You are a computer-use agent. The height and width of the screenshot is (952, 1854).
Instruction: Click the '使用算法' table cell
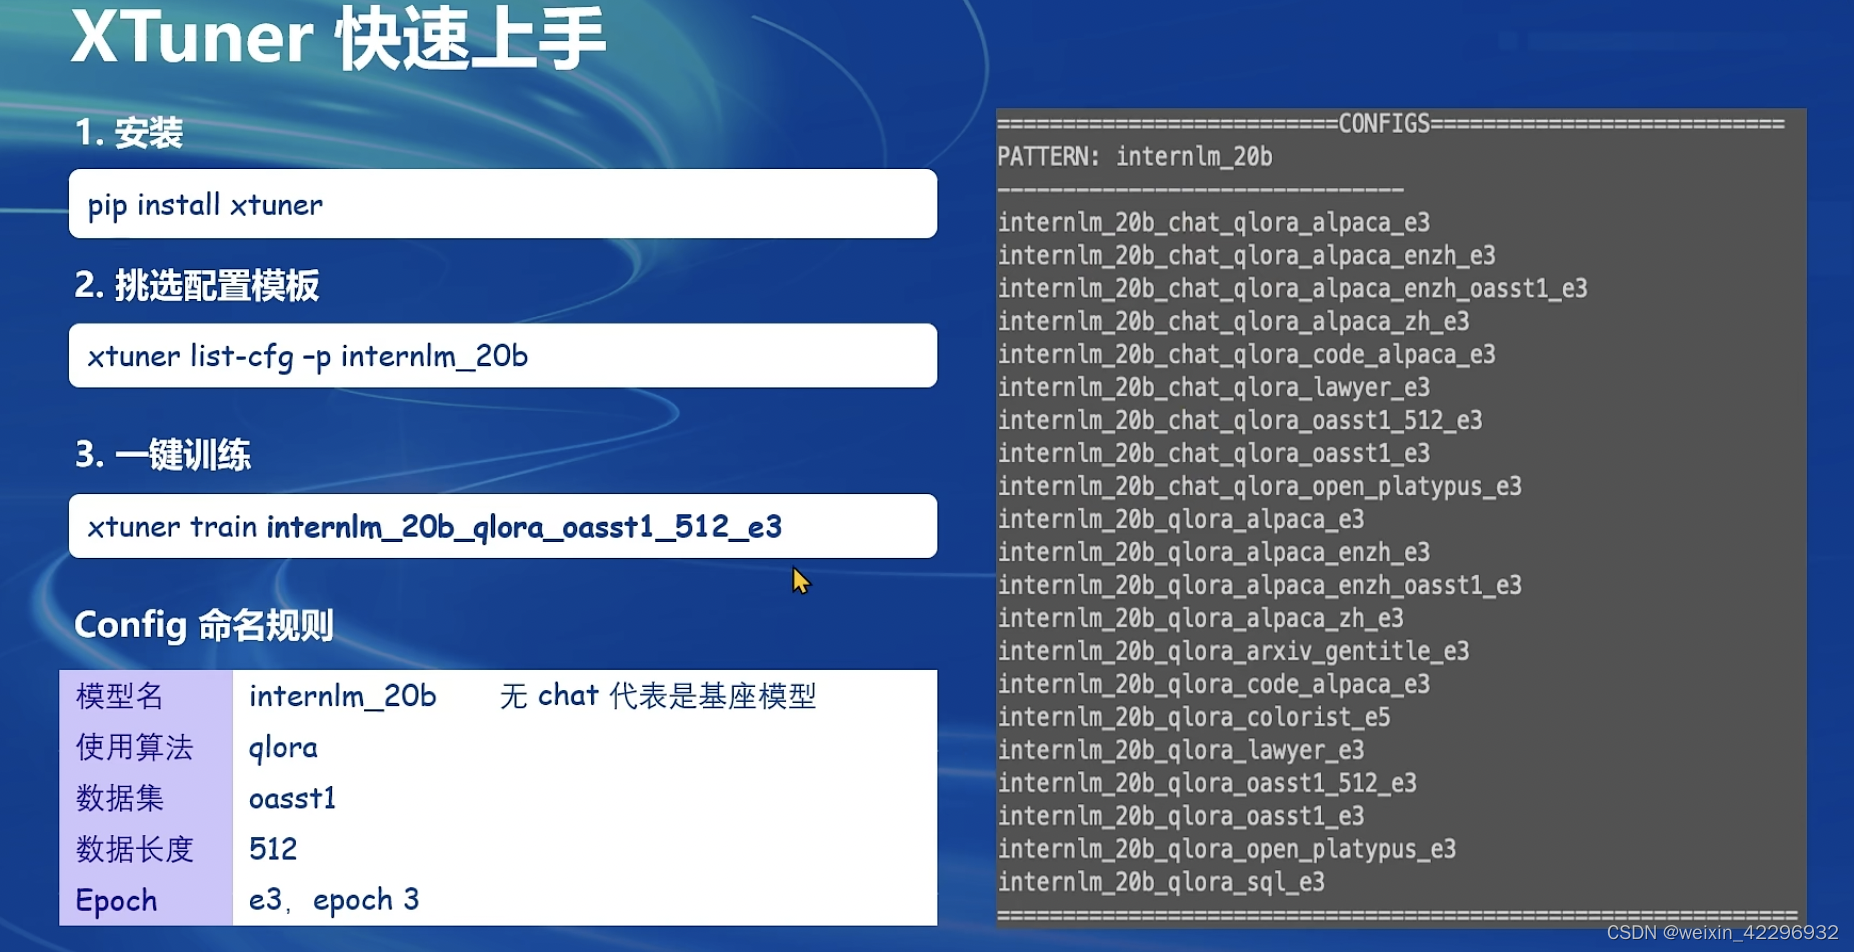(146, 747)
